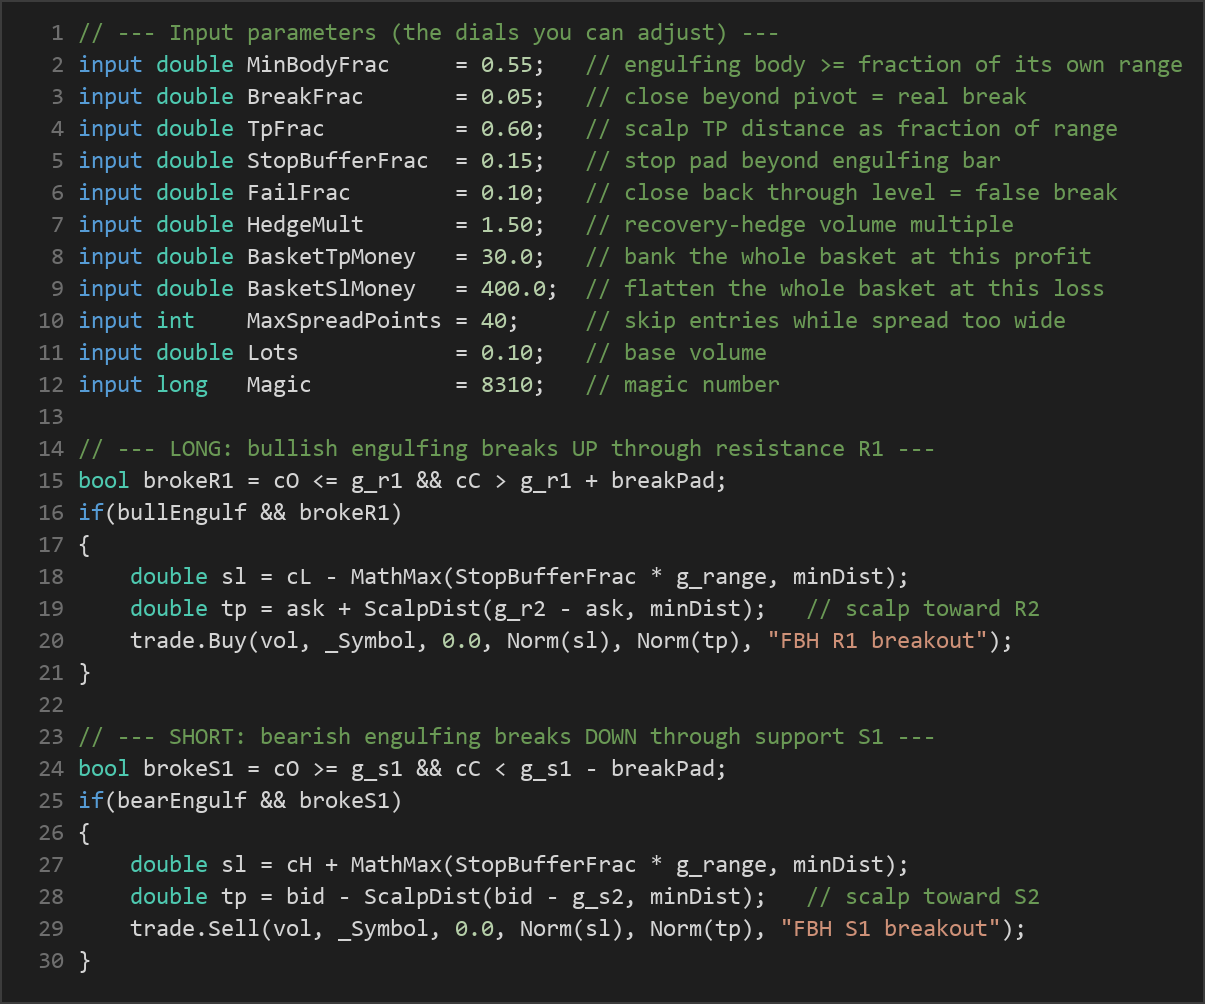Click the "FBH R1 breakout" string

[x=877, y=640]
